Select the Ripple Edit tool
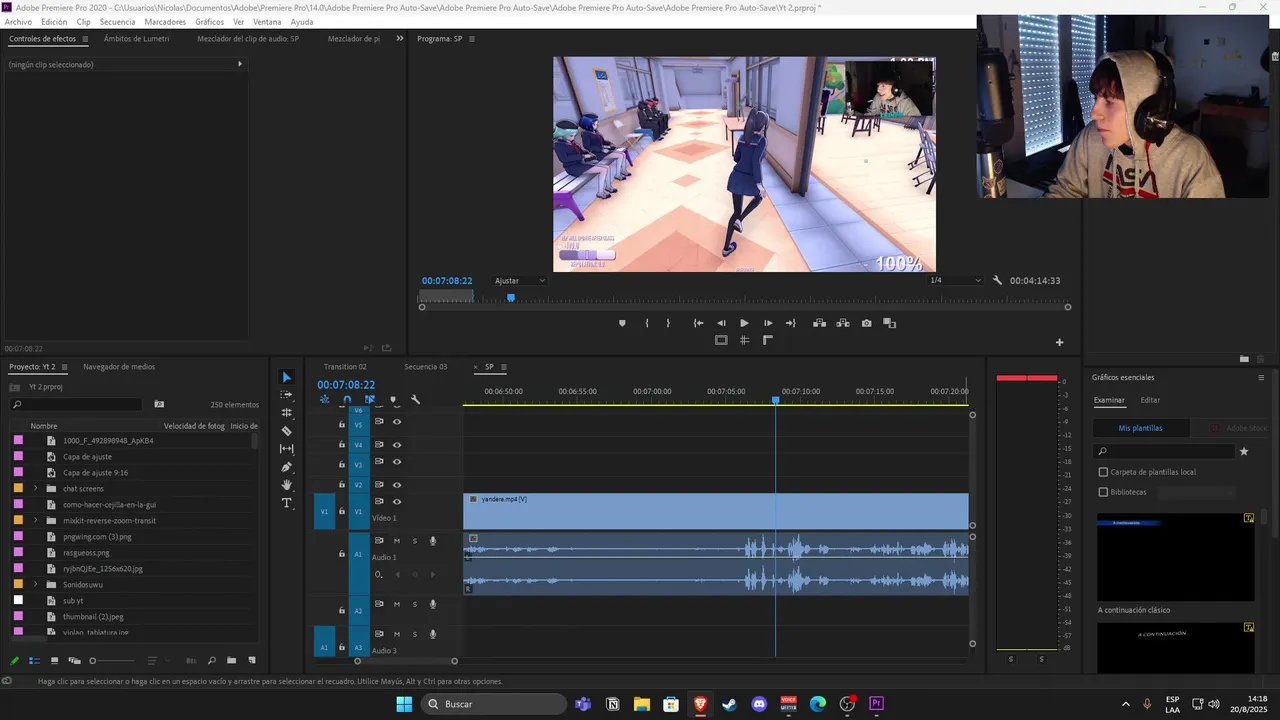Image resolution: width=1280 pixels, height=720 pixels. [287, 413]
